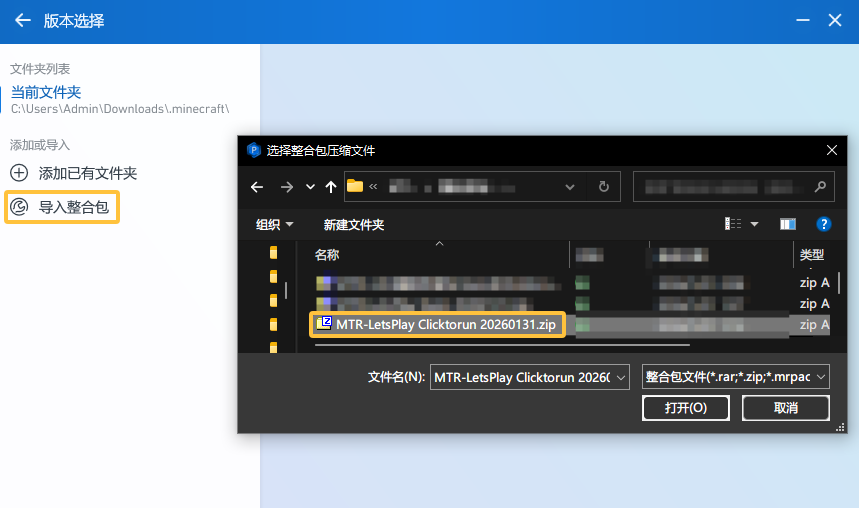
Task: Click the blue help question-mark icon
Action: tap(823, 224)
